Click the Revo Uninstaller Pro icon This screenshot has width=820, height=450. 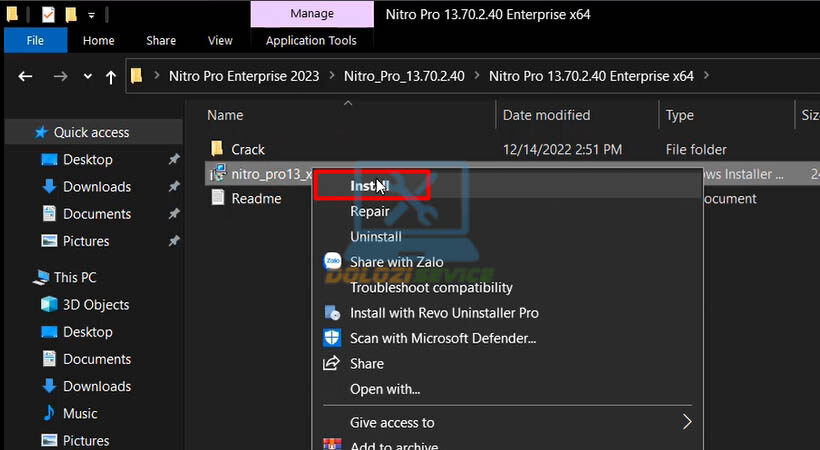pyautogui.click(x=332, y=313)
